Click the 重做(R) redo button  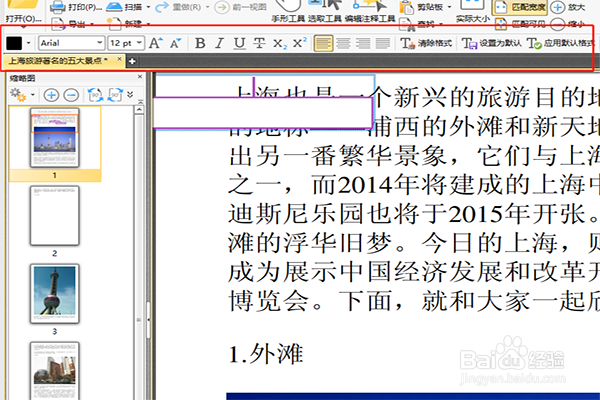pyautogui.click(x=178, y=7)
